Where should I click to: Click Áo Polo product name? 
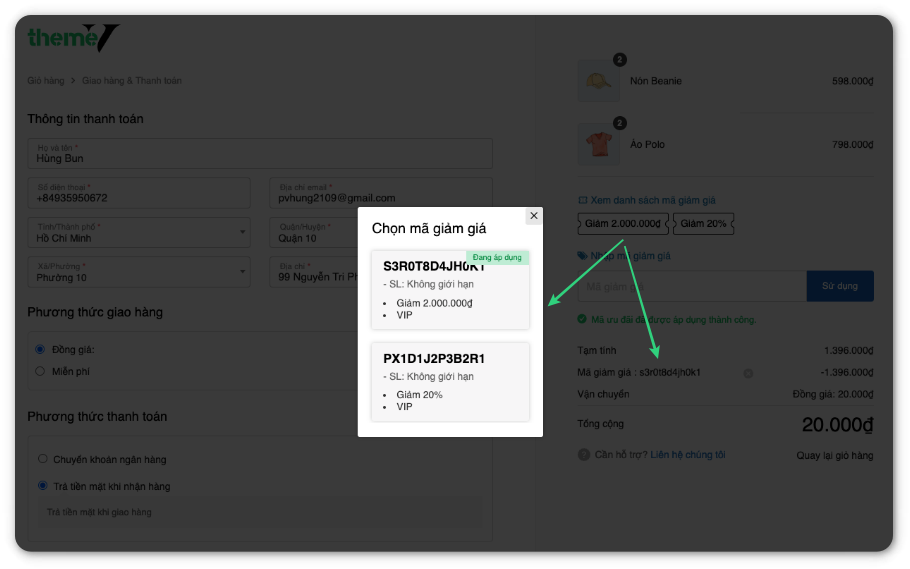[647, 144]
